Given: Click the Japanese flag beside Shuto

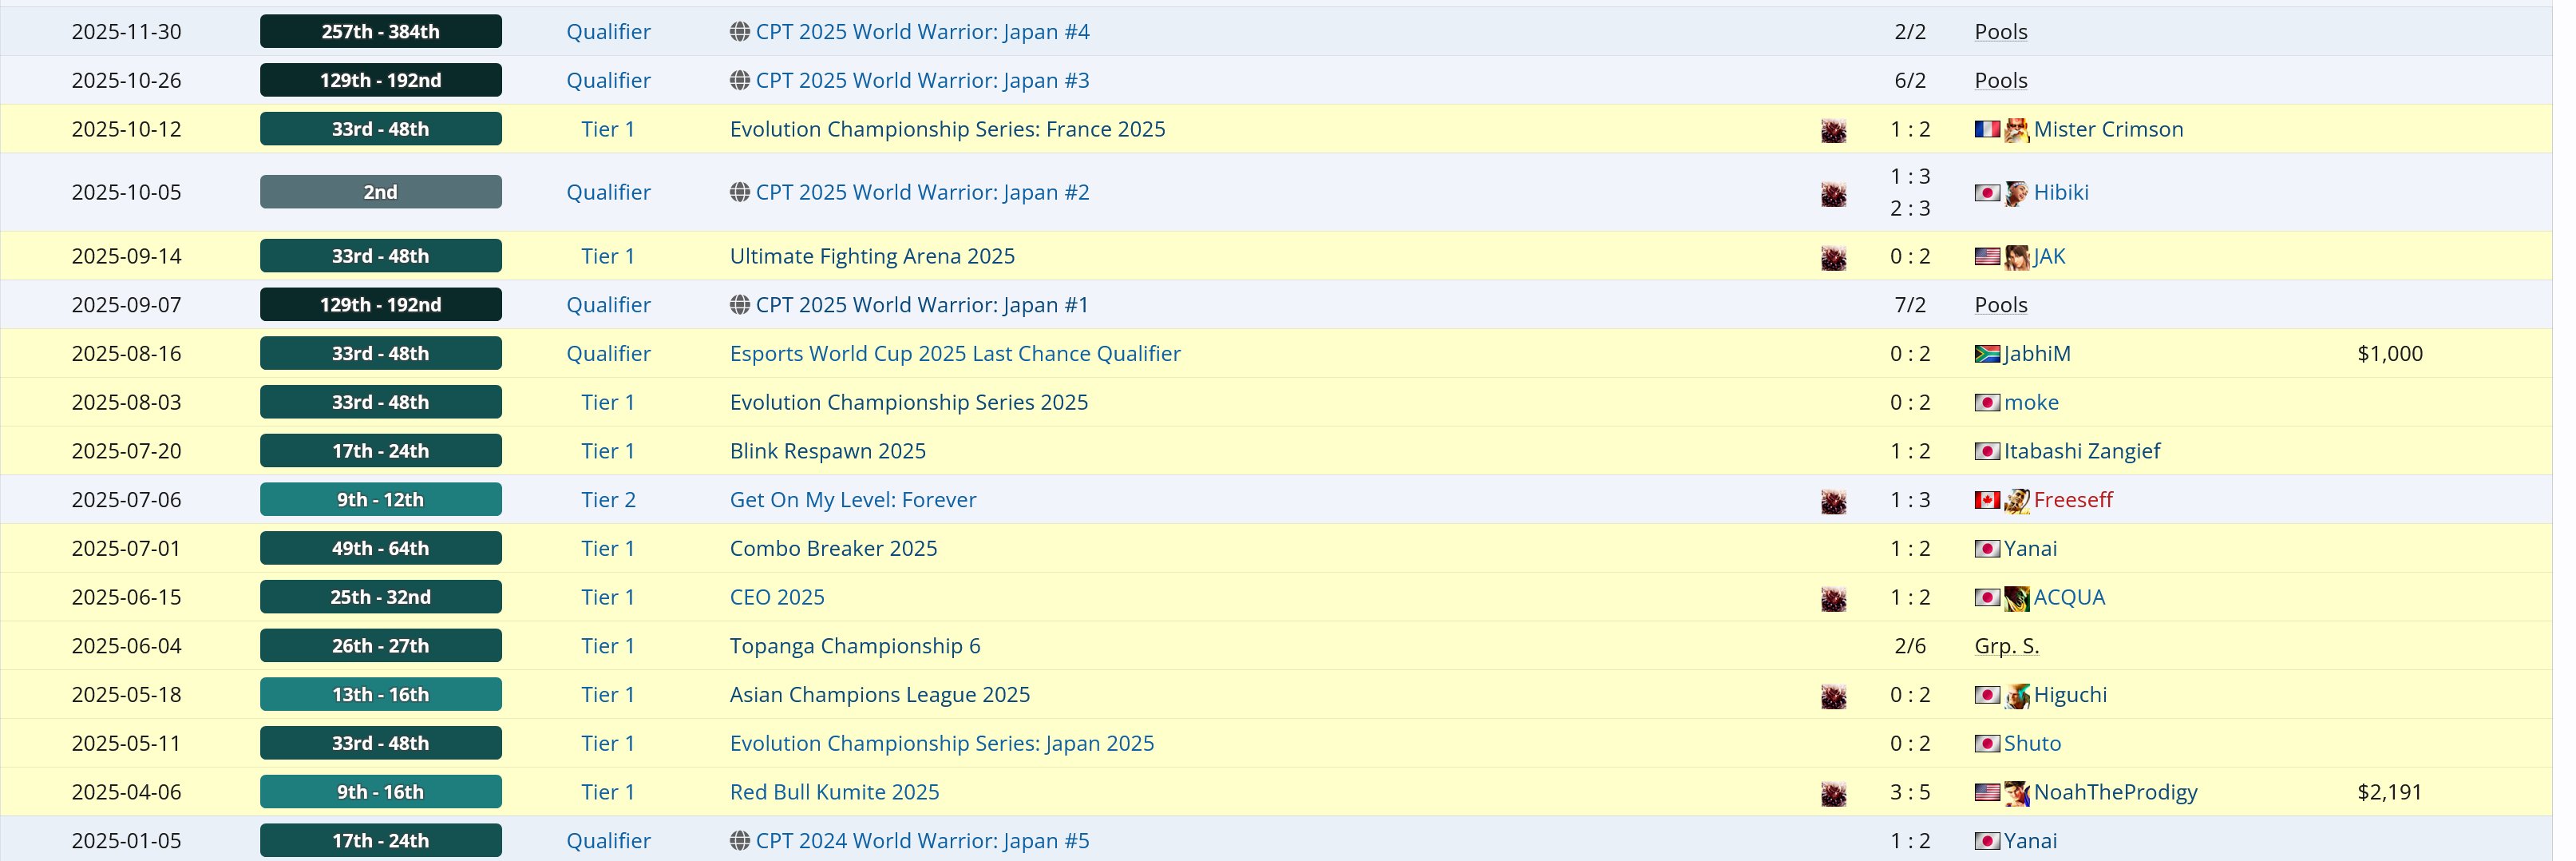Looking at the screenshot, I should (1987, 744).
